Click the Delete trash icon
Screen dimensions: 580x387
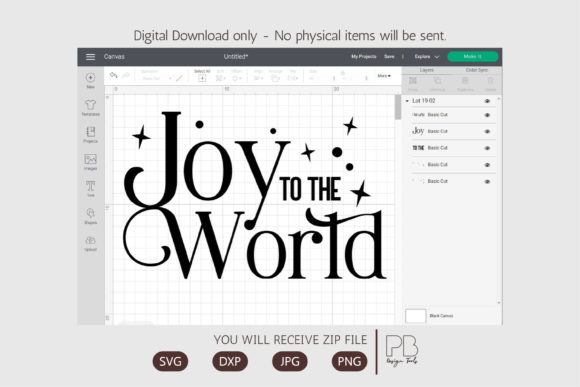tap(490, 81)
